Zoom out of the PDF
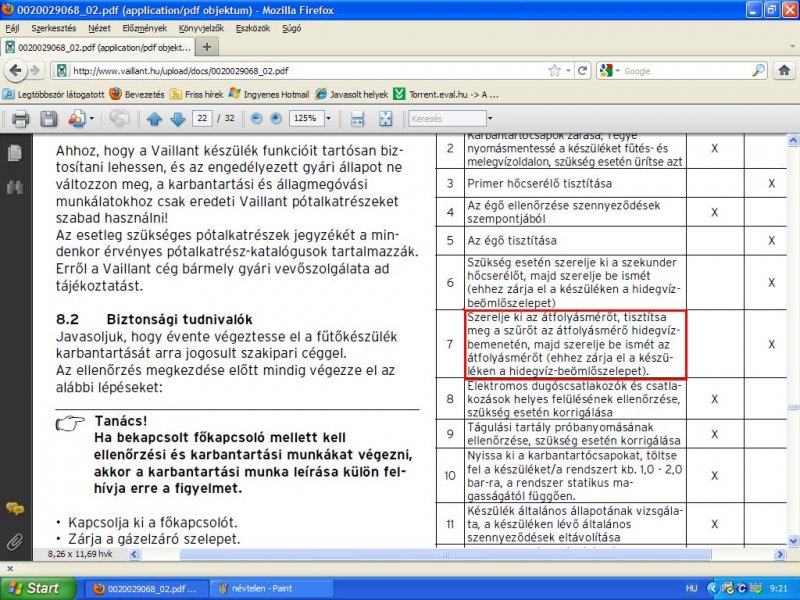Image resolution: width=800 pixels, height=600 pixels. pos(257,118)
